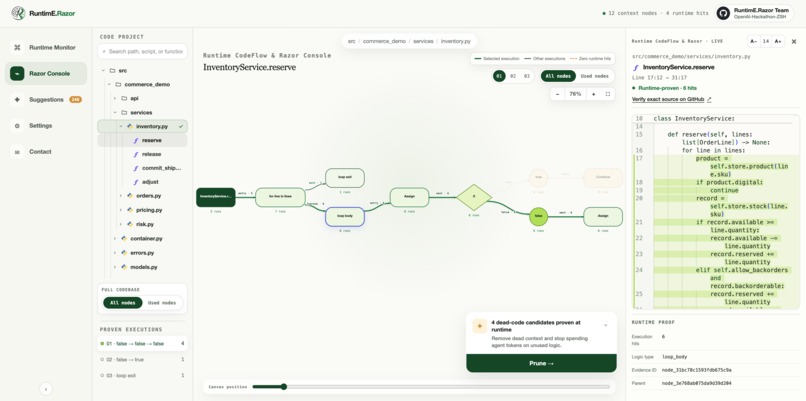The height and width of the screenshot is (401, 806).
Task: Click the fit-to-screen canvas icon
Action: tap(608, 94)
